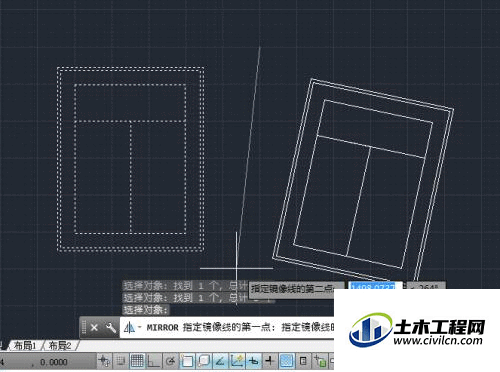Toggle Dynamic UCS icon
This screenshot has width=500, height=372.
click(x=237, y=361)
